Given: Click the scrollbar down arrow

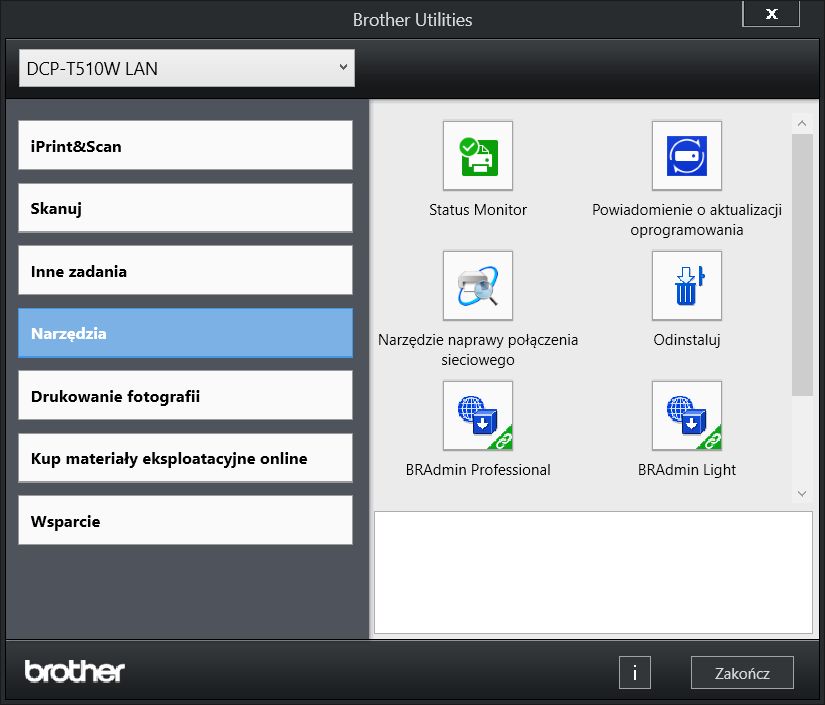Looking at the screenshot, I should 802,494.
